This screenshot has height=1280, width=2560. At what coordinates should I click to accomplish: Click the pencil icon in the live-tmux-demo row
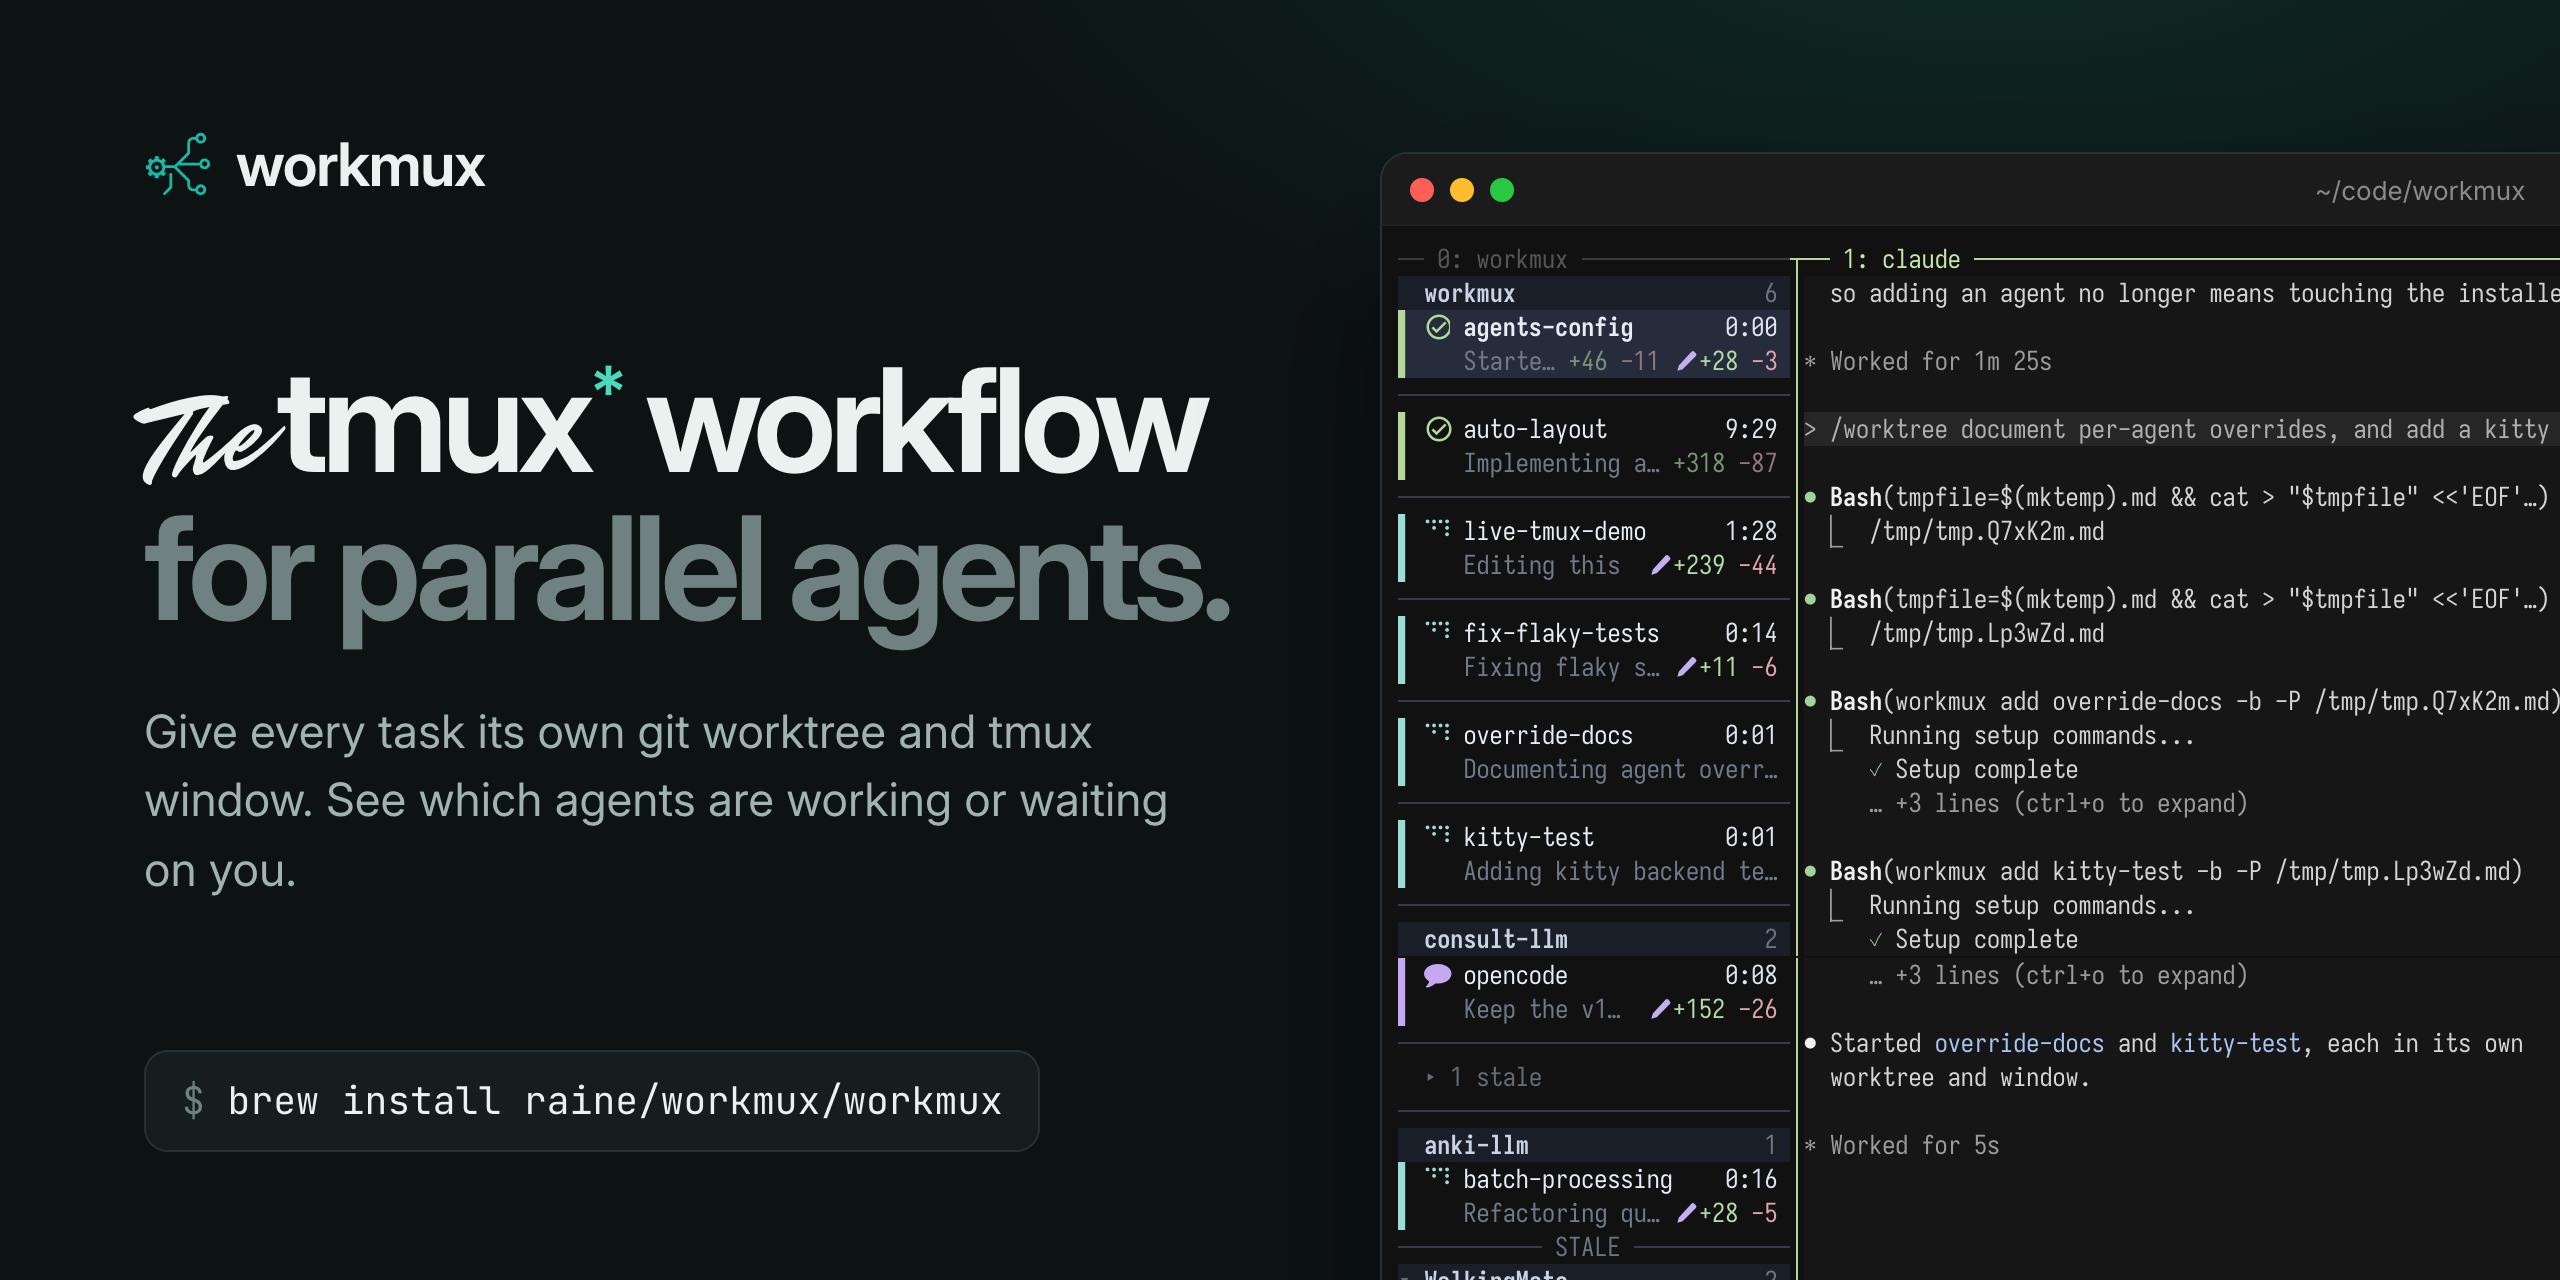click(x=1660, y=565)
